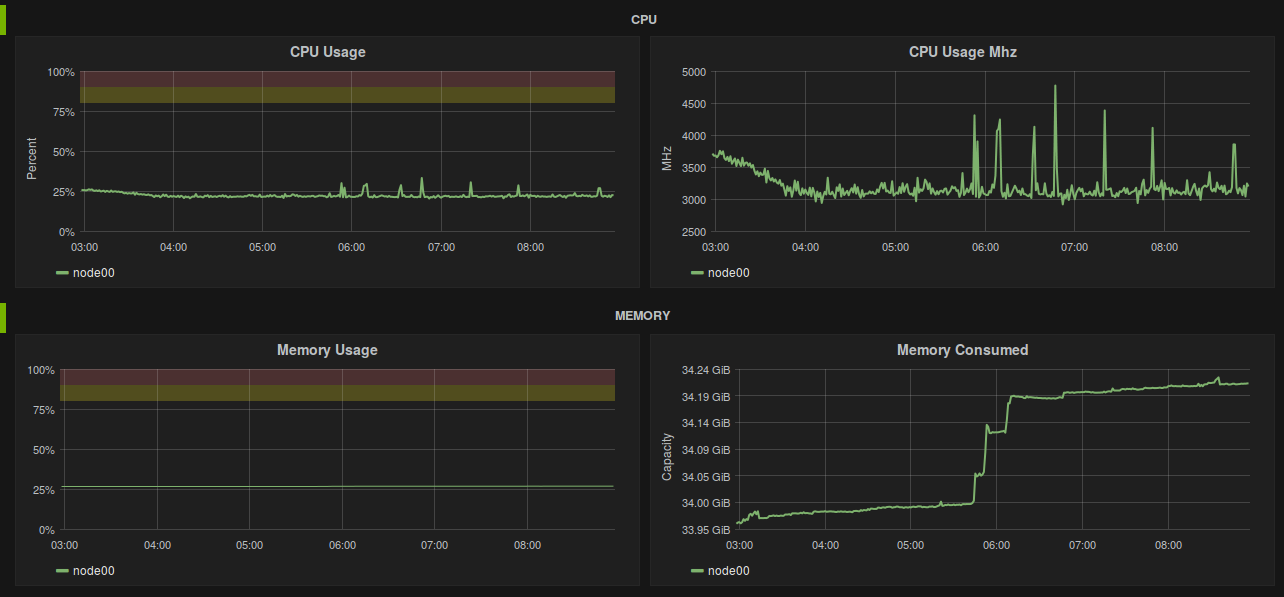Viewport: 1284px width, 597px height.
Task: Click the 08:00 time label in CPU Usage
Action: point(530,247)
